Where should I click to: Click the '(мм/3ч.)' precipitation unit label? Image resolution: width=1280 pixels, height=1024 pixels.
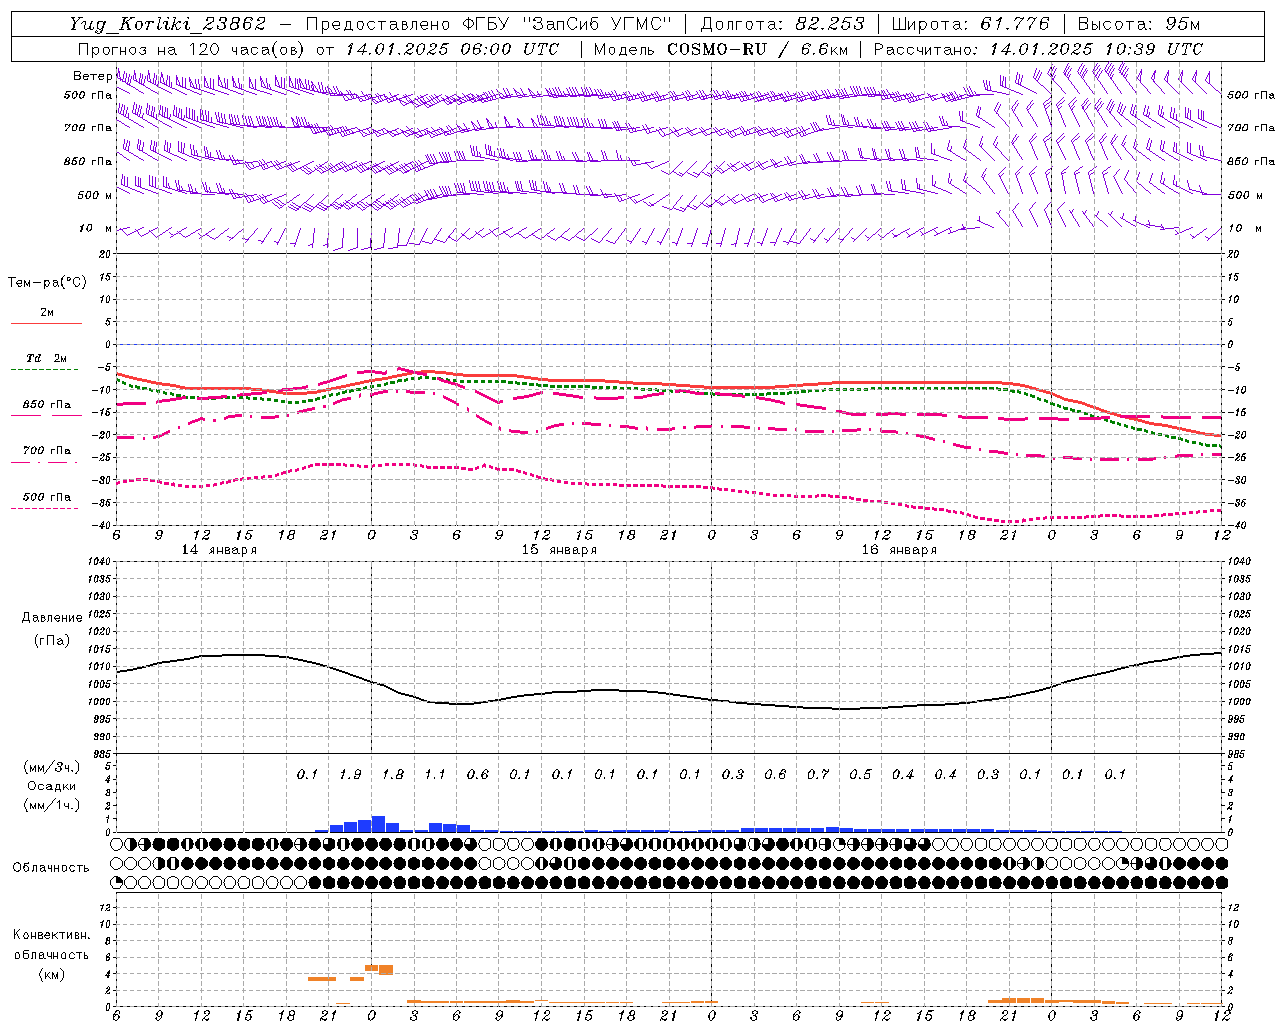51,767
